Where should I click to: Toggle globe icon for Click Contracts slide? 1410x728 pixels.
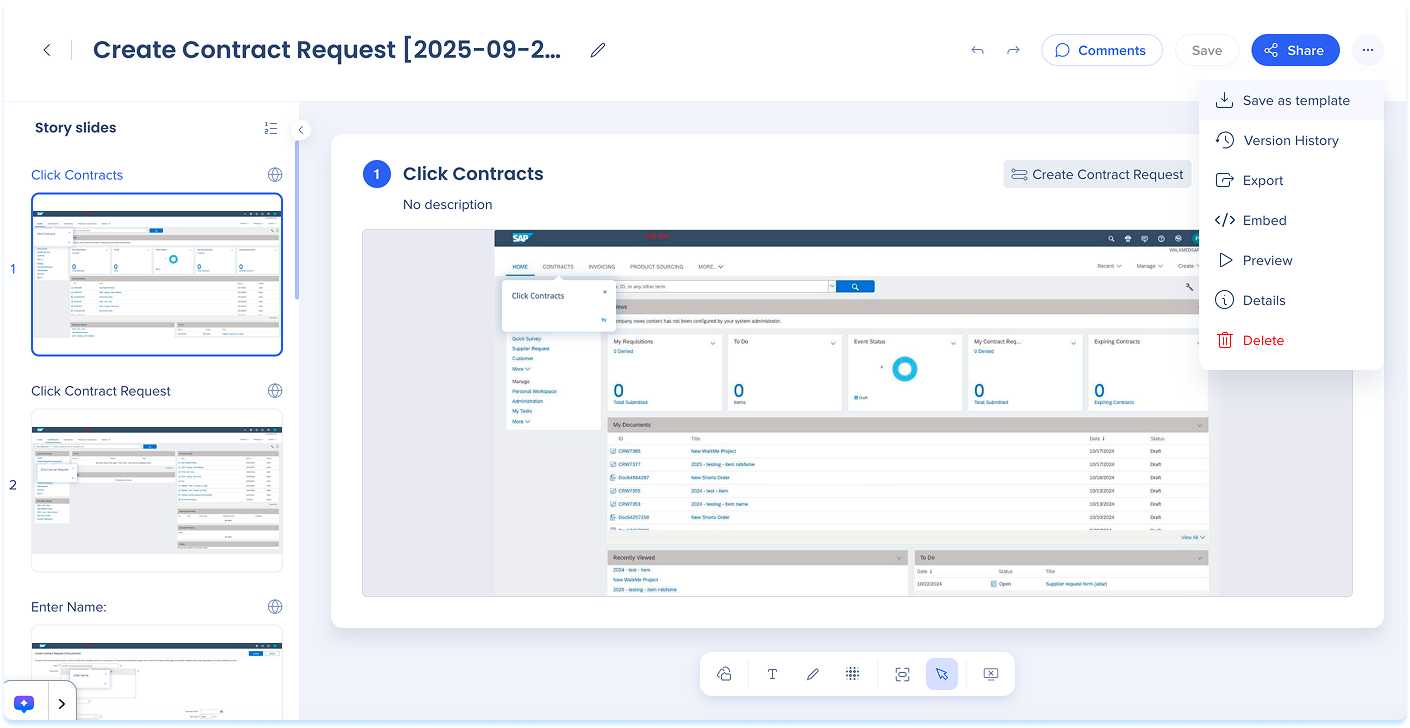click(x=275, y=175)
